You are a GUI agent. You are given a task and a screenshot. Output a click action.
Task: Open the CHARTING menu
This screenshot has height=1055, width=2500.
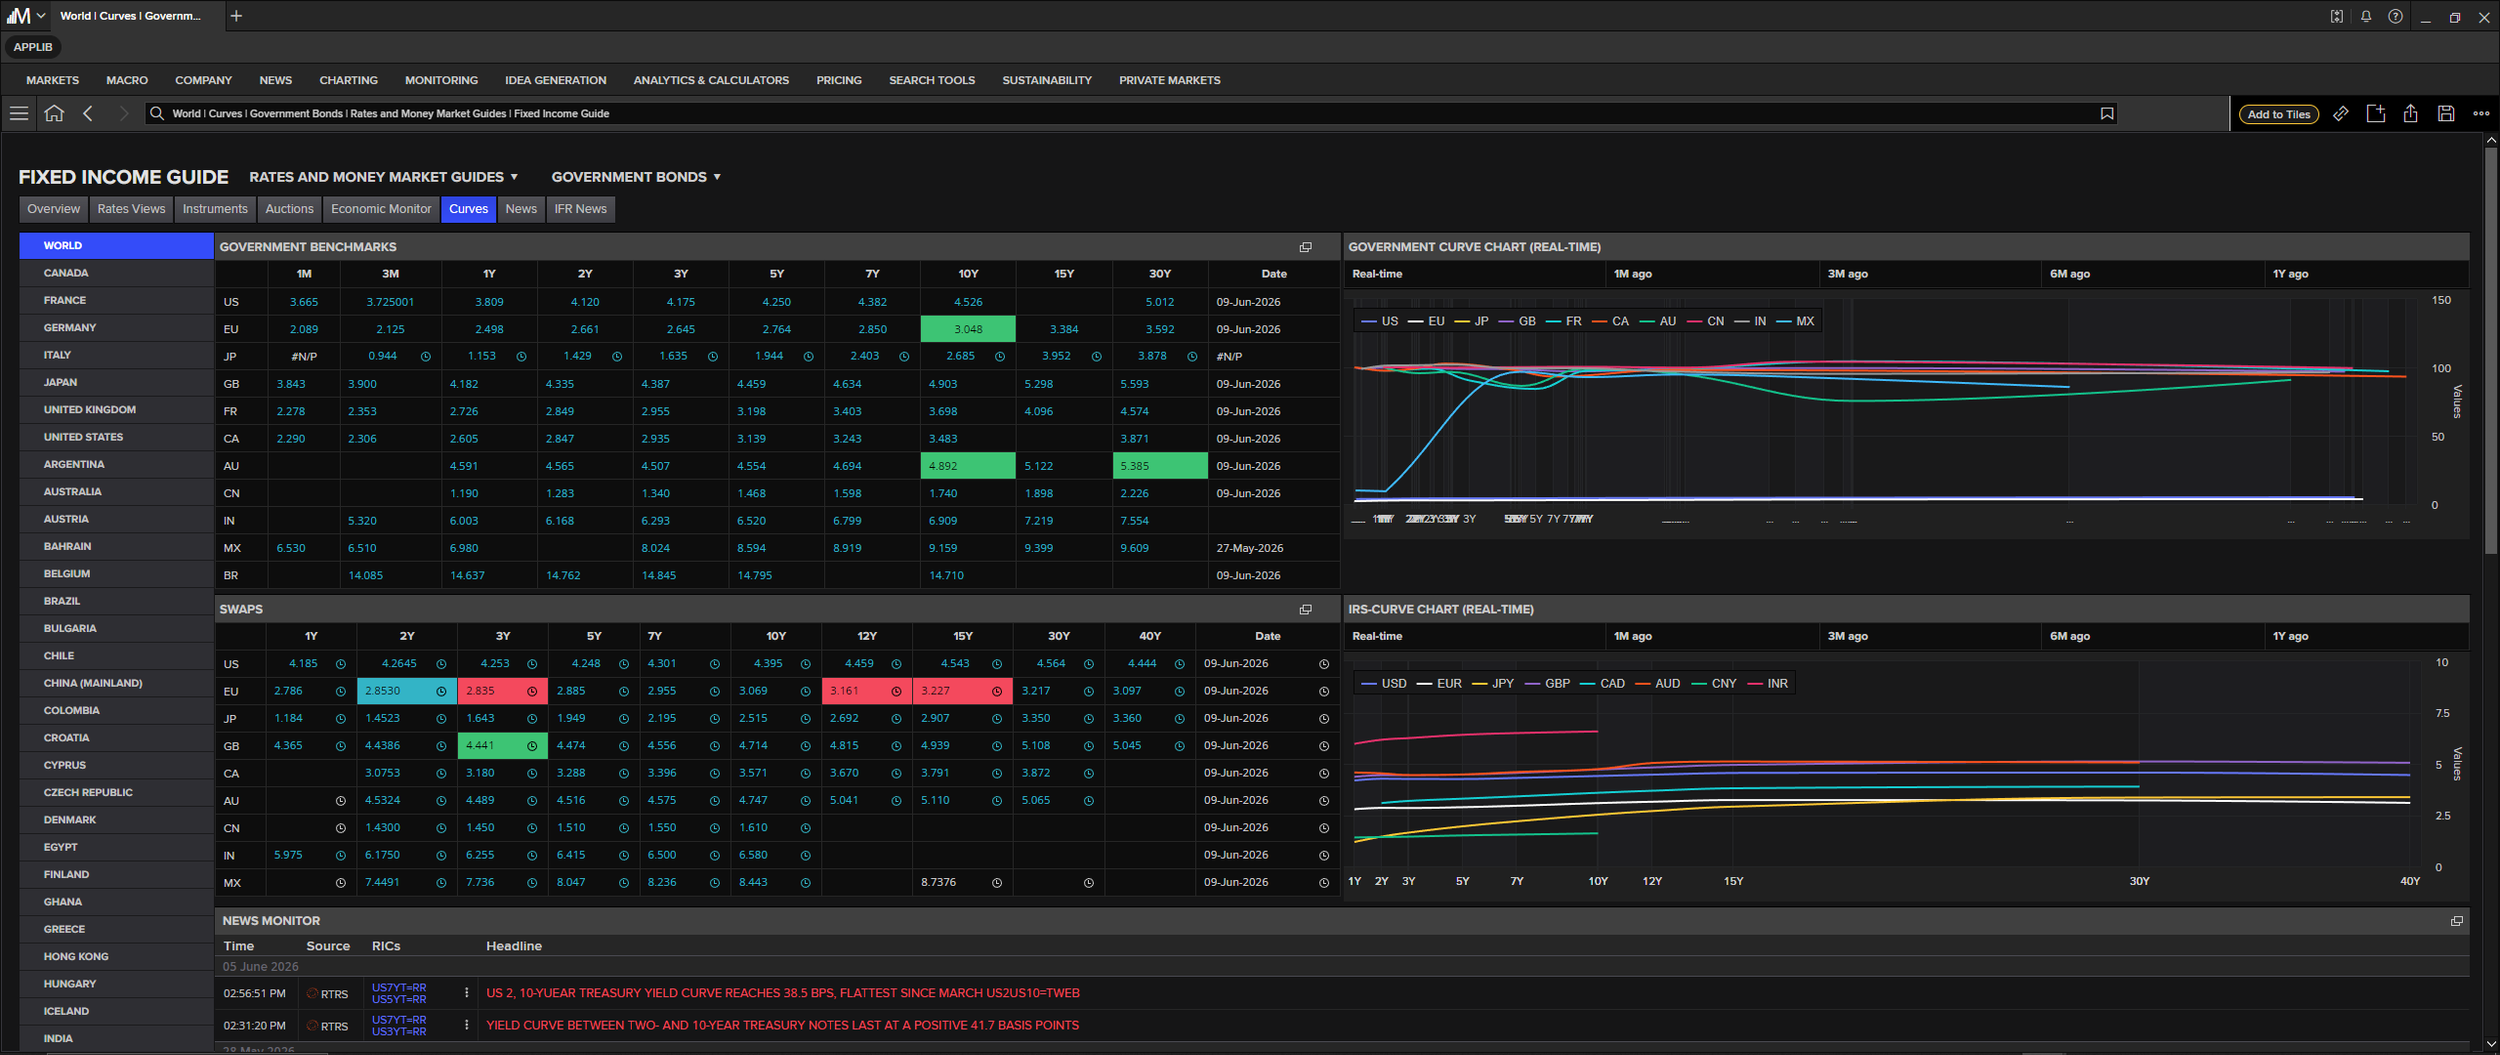[348, 80]
